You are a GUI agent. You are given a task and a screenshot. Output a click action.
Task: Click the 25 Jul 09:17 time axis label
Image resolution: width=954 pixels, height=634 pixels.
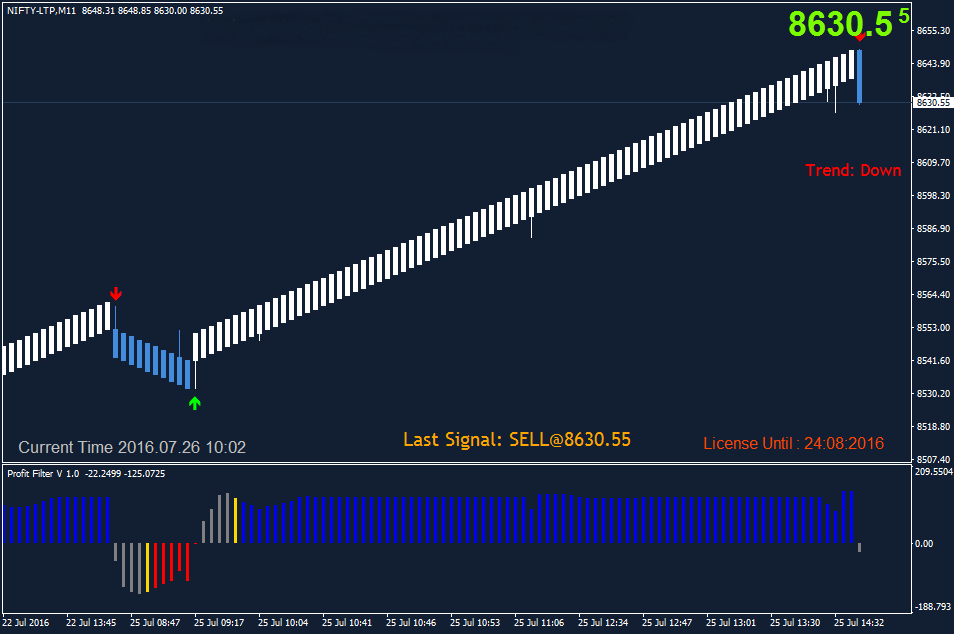pos(219,622)
